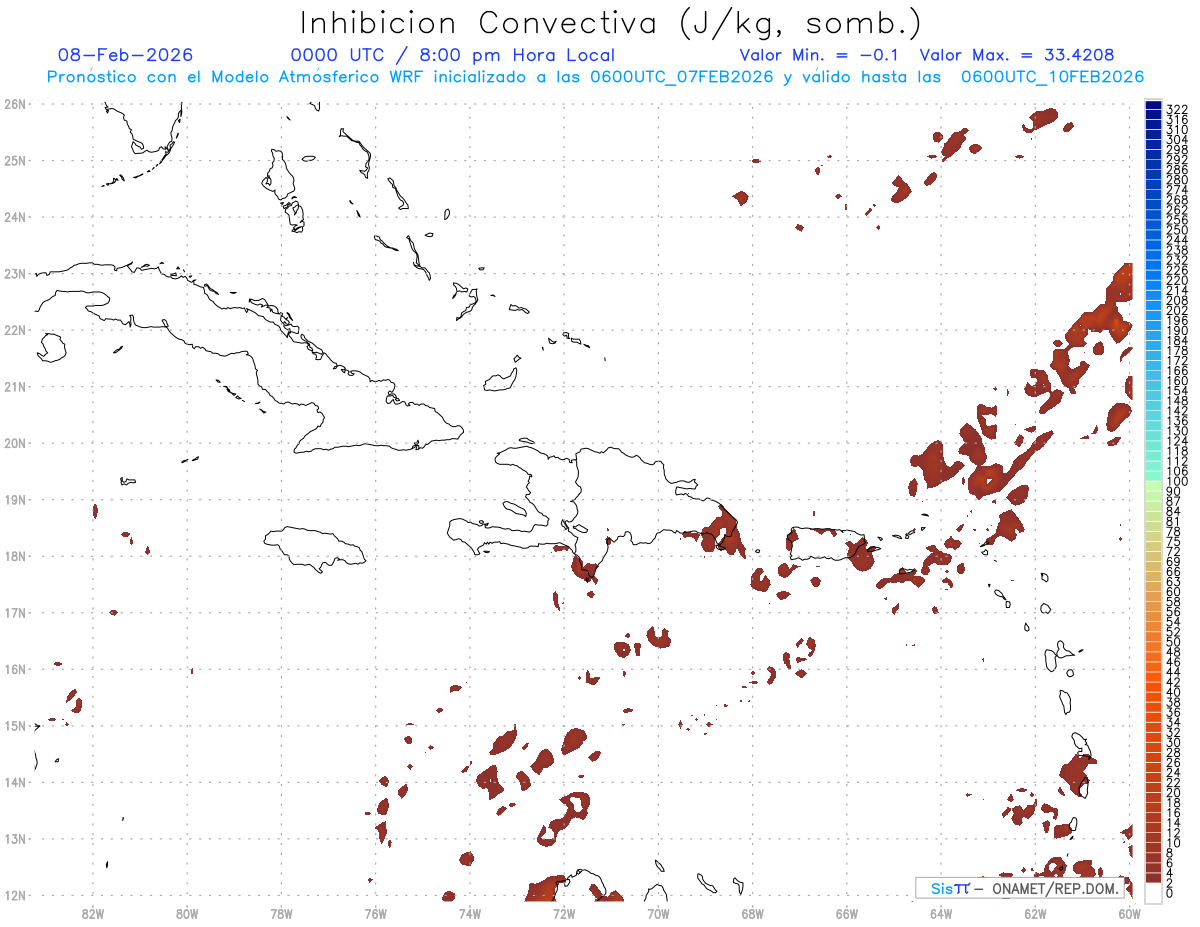Click the Puerto Rico island outline
Screen dimensions: 1200x927
[829, 544]
